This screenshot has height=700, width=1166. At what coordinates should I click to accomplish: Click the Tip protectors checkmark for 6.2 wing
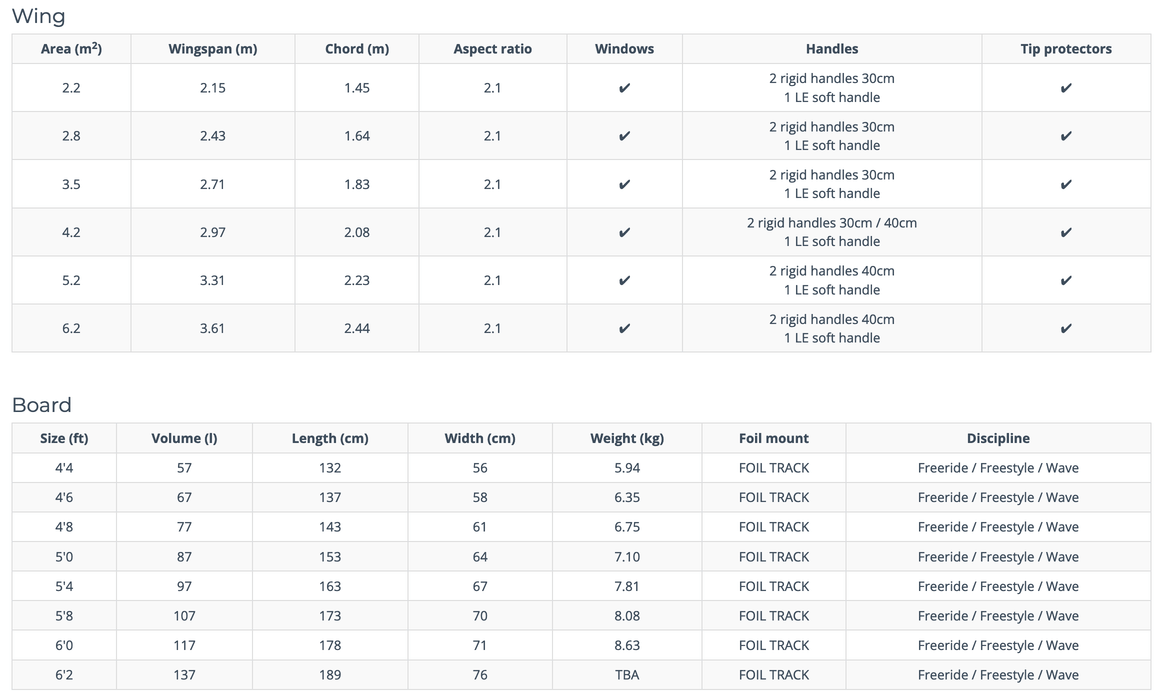1066,328
